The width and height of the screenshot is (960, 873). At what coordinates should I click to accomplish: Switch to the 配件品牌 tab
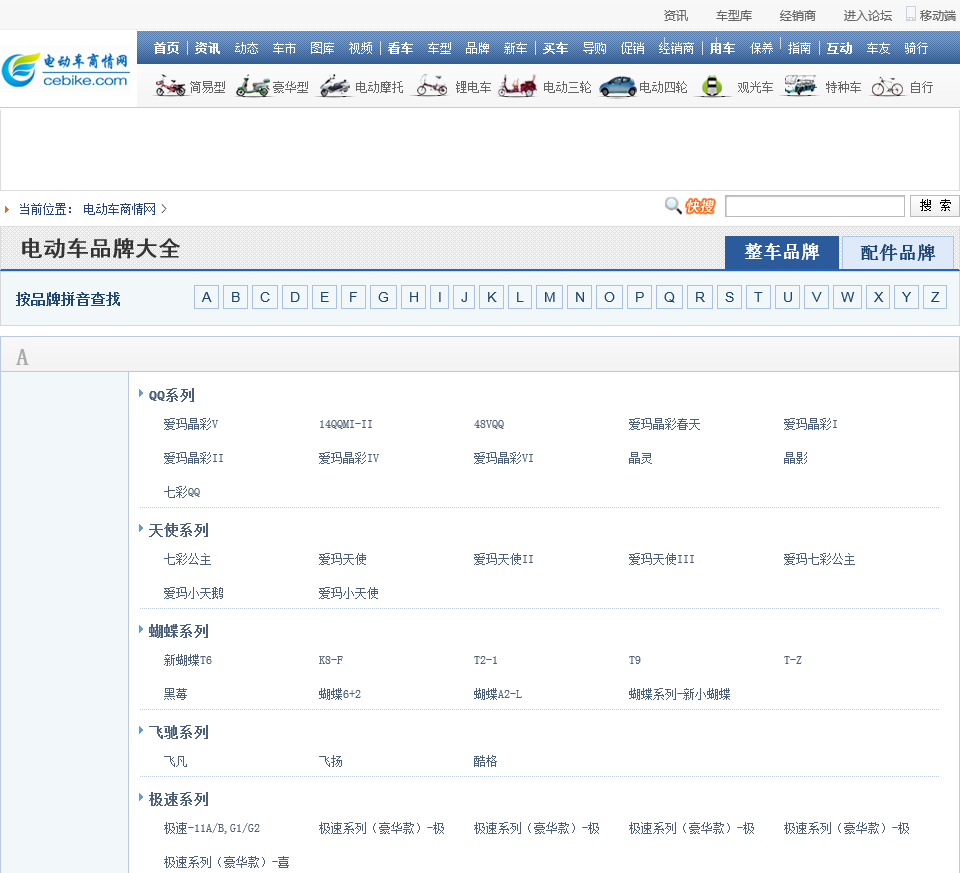click(x=898, y=253)
